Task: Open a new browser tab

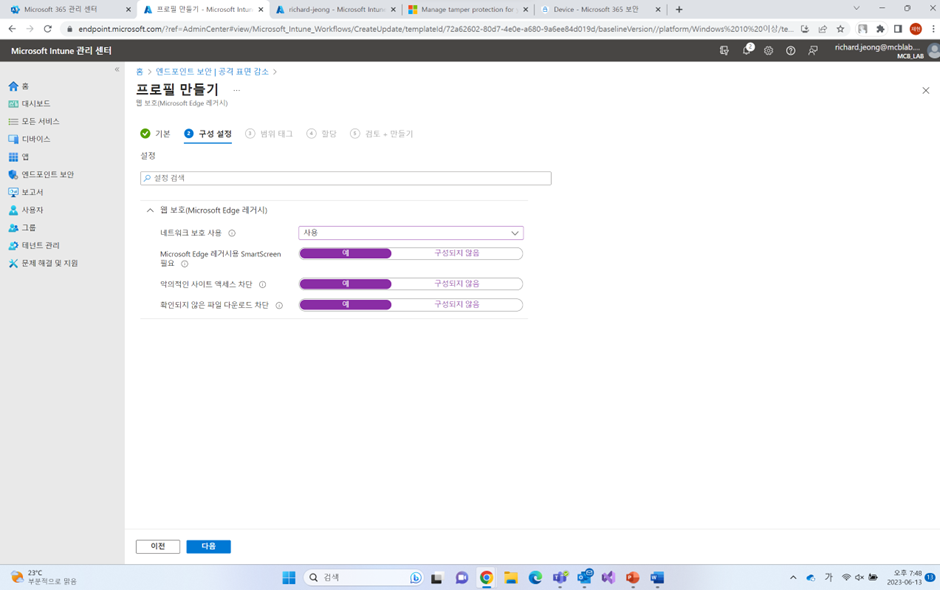Action: coord(679,10)
